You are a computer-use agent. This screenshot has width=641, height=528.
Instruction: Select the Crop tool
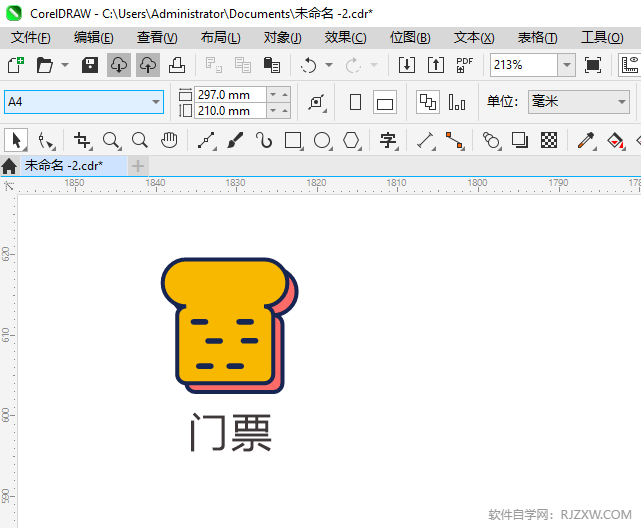(82, 140)
